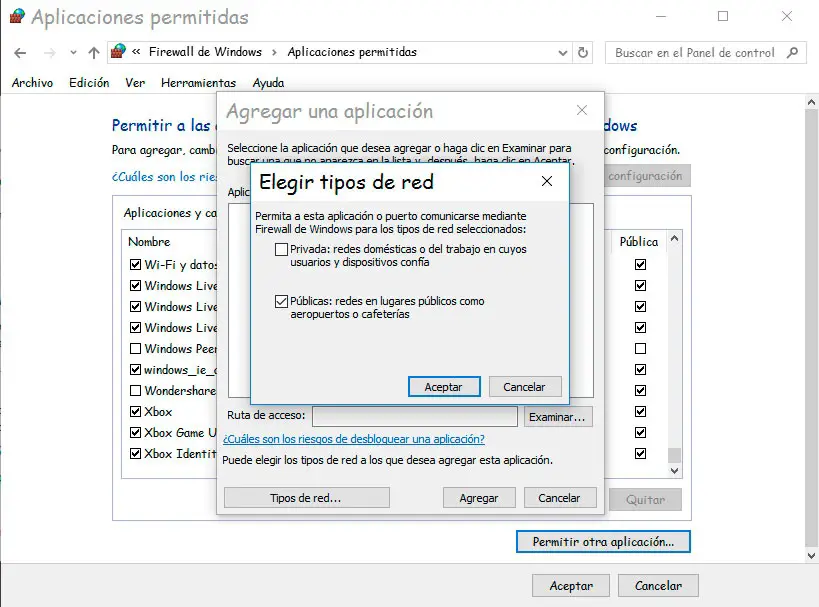Image resolution: width=819 pixels, height=607 pixels.
Task: Cancel the Agregar una aplicación dialog
Action: (x=560, y=498)
